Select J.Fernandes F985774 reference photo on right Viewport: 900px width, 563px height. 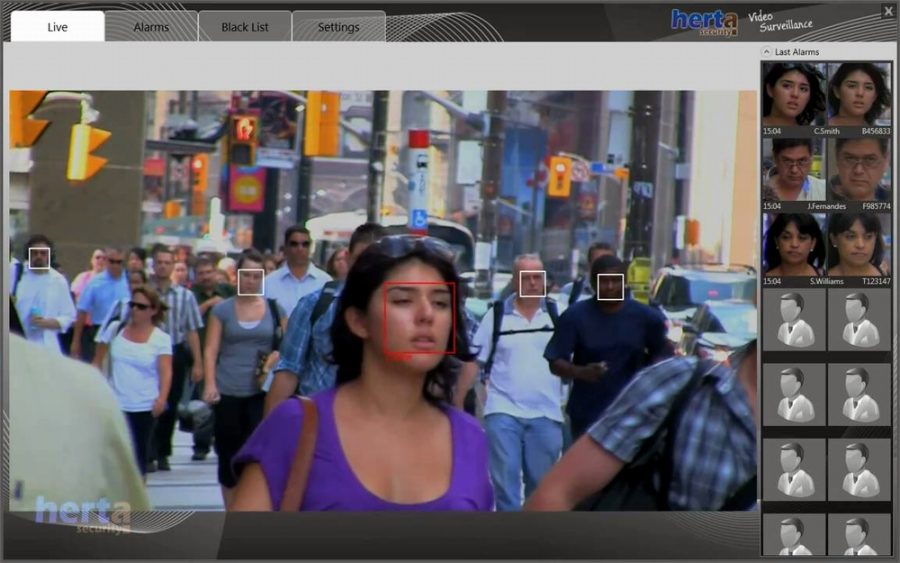coord(859,168)
